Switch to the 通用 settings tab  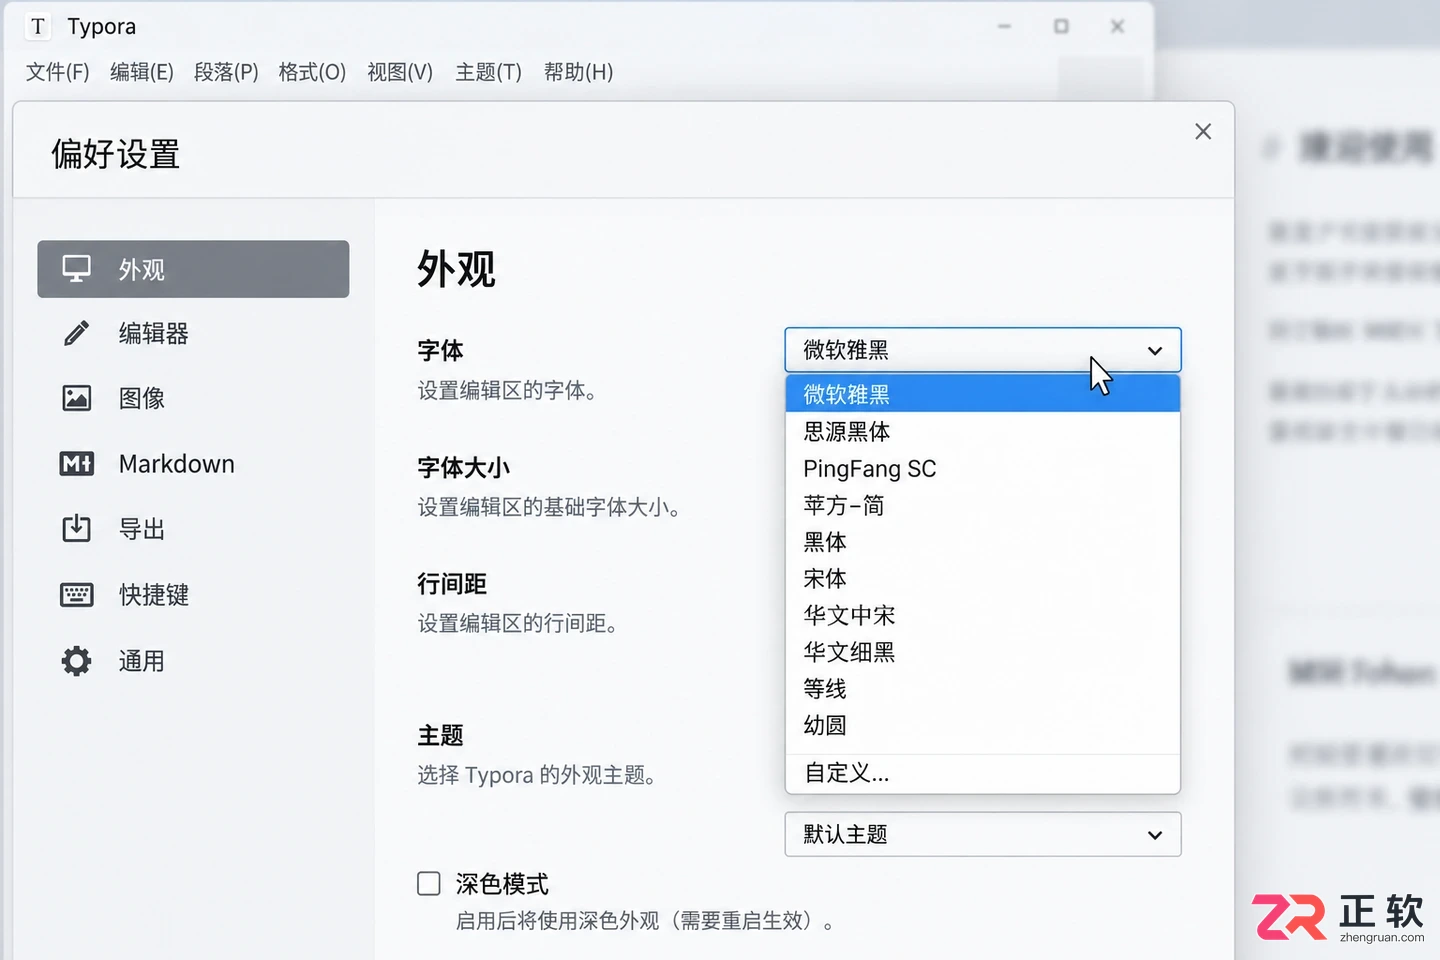[x=193, y=661]
